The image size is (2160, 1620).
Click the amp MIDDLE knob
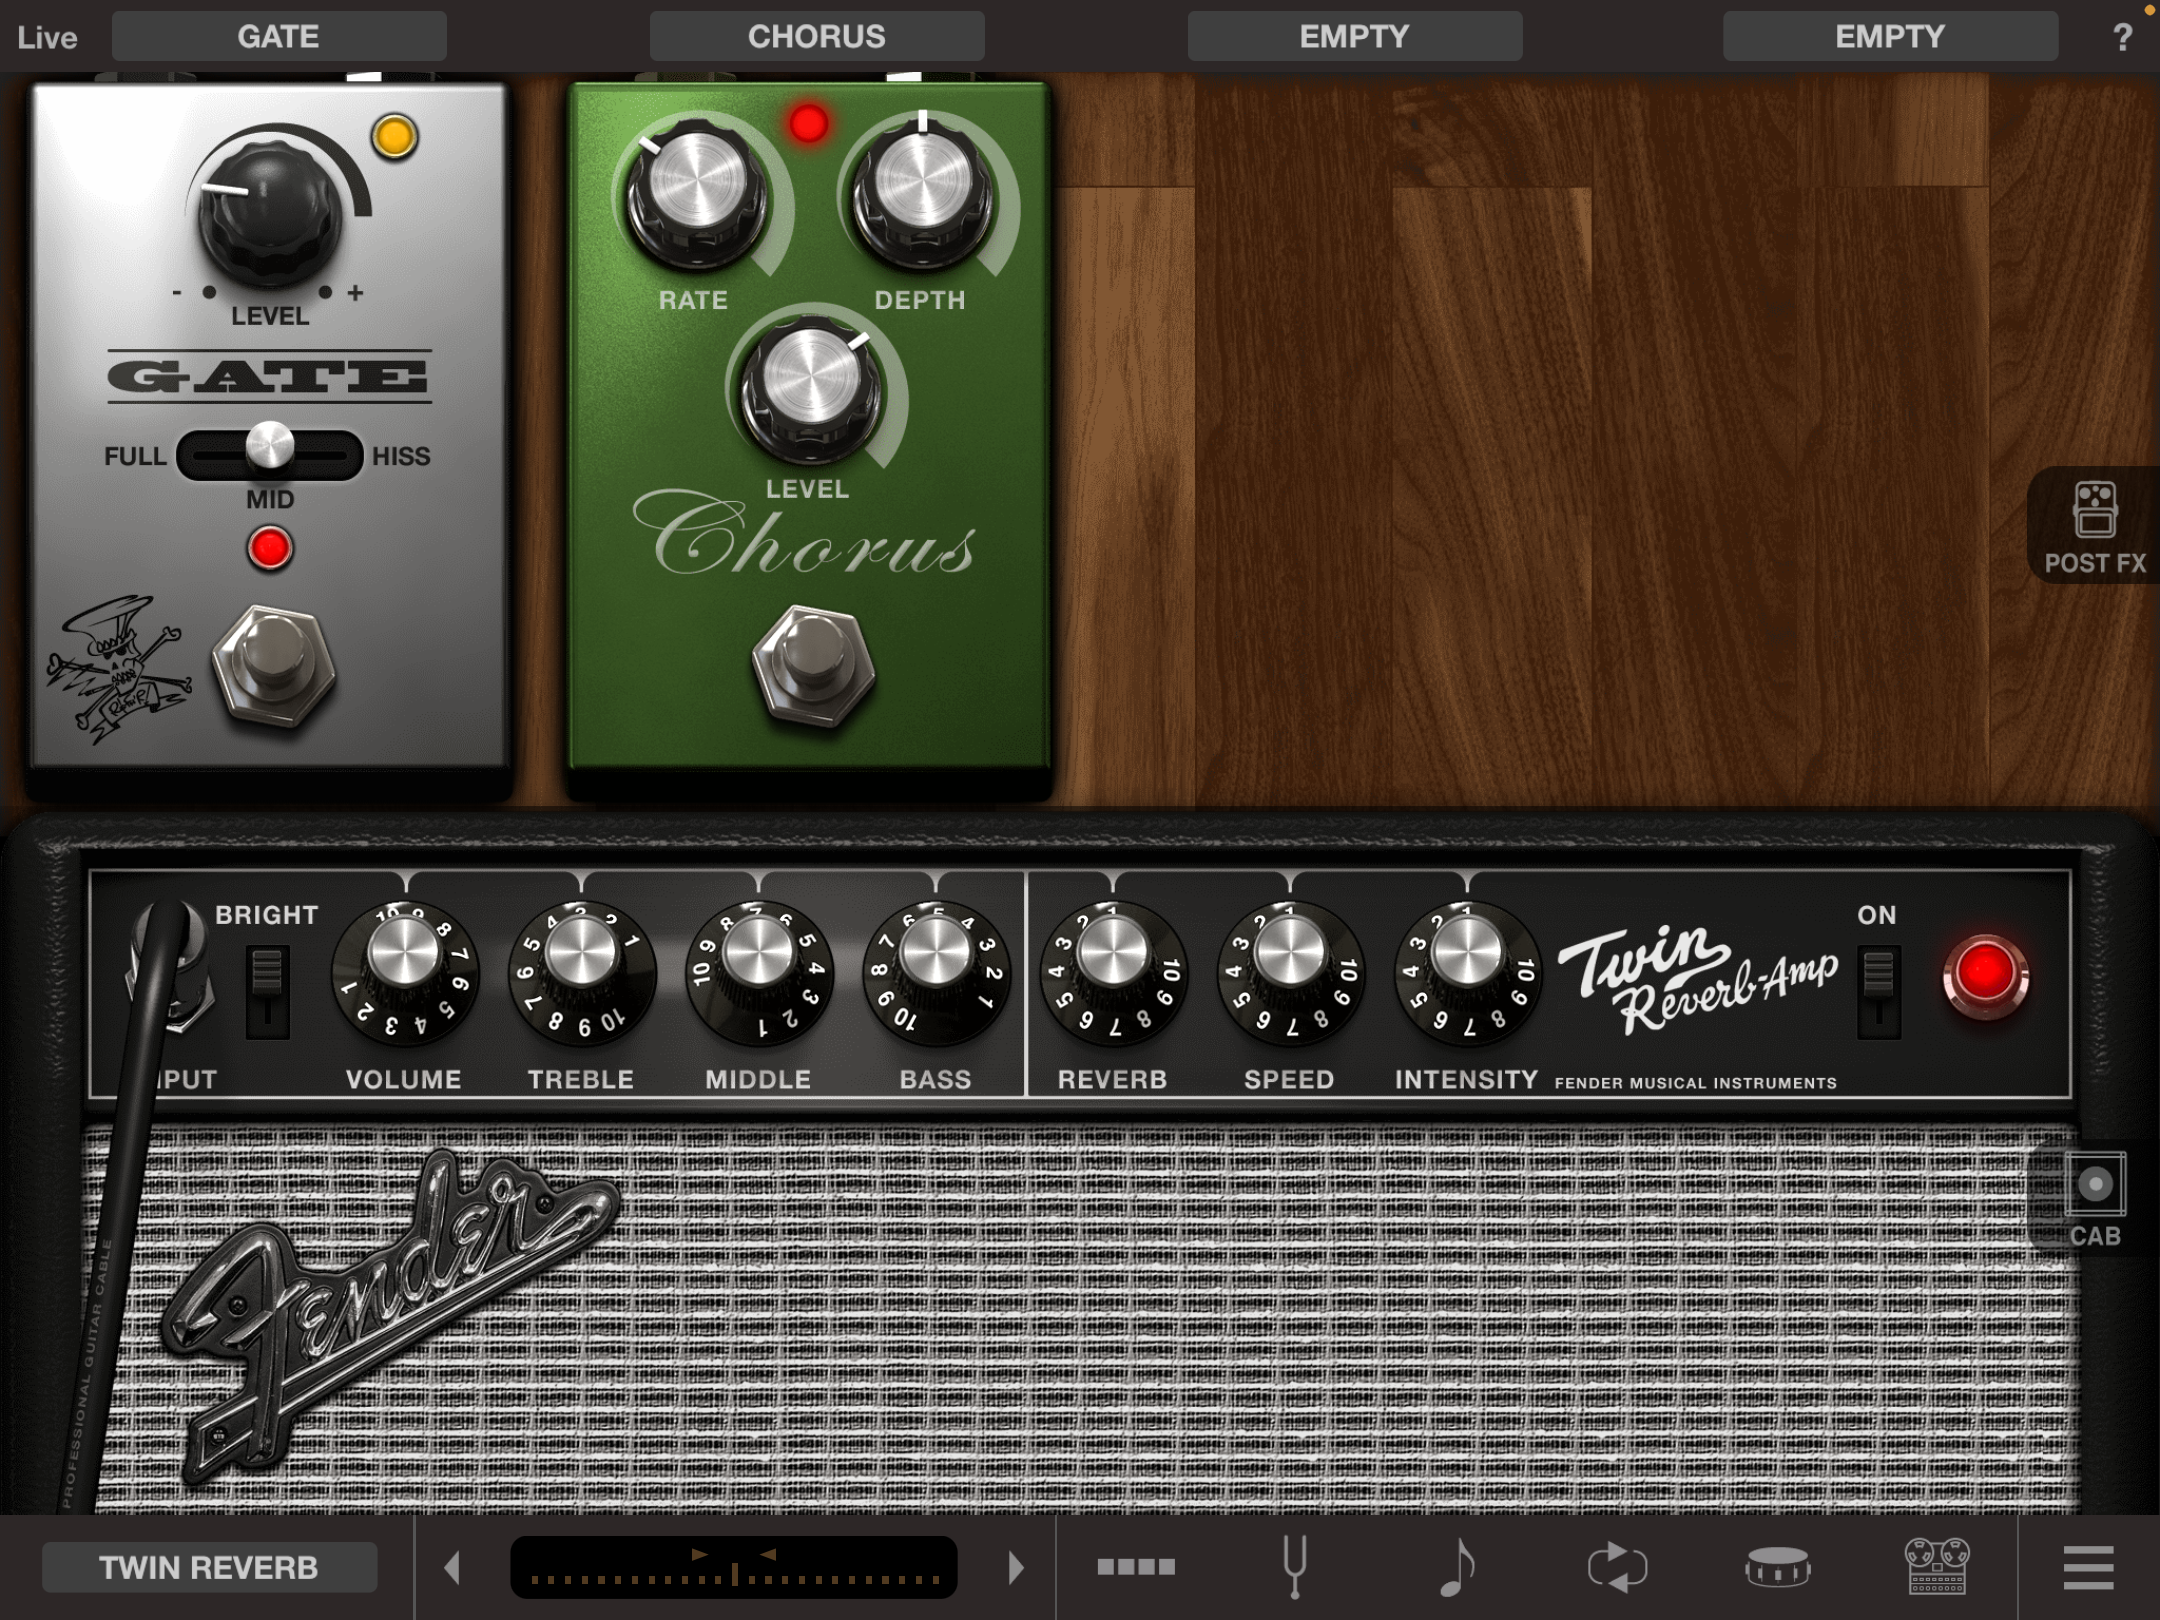758,973
